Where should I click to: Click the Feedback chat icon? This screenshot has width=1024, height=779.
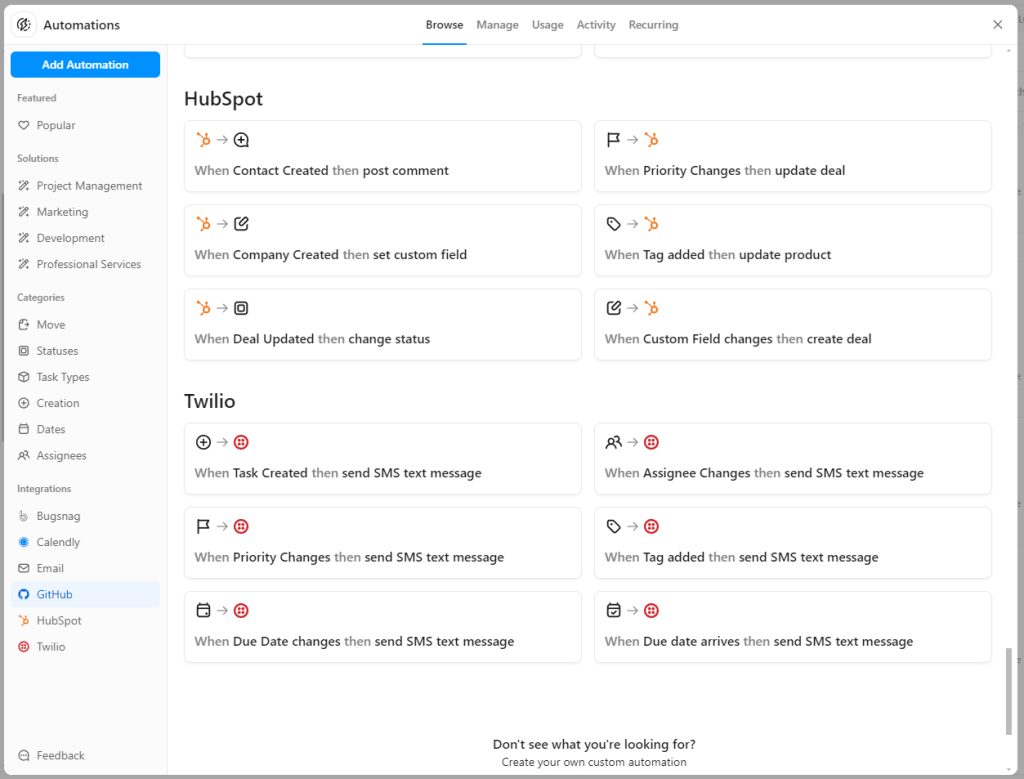tap(24, 755)
